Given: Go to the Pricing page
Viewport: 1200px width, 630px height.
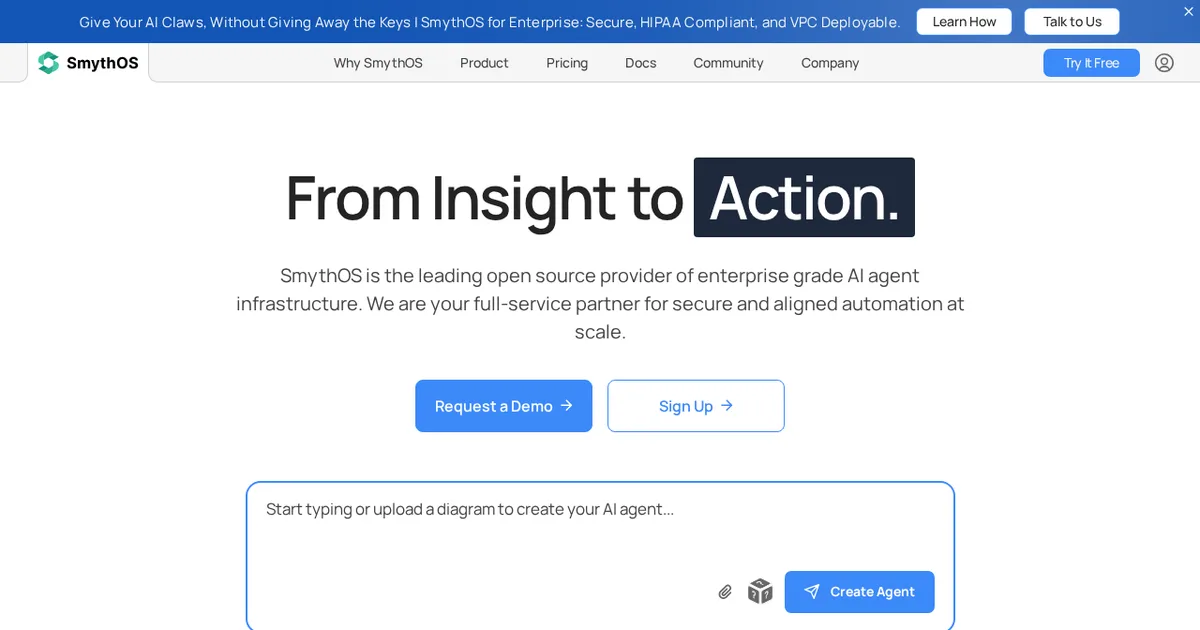Looking at the screenshot, I should tap(567, 63).
